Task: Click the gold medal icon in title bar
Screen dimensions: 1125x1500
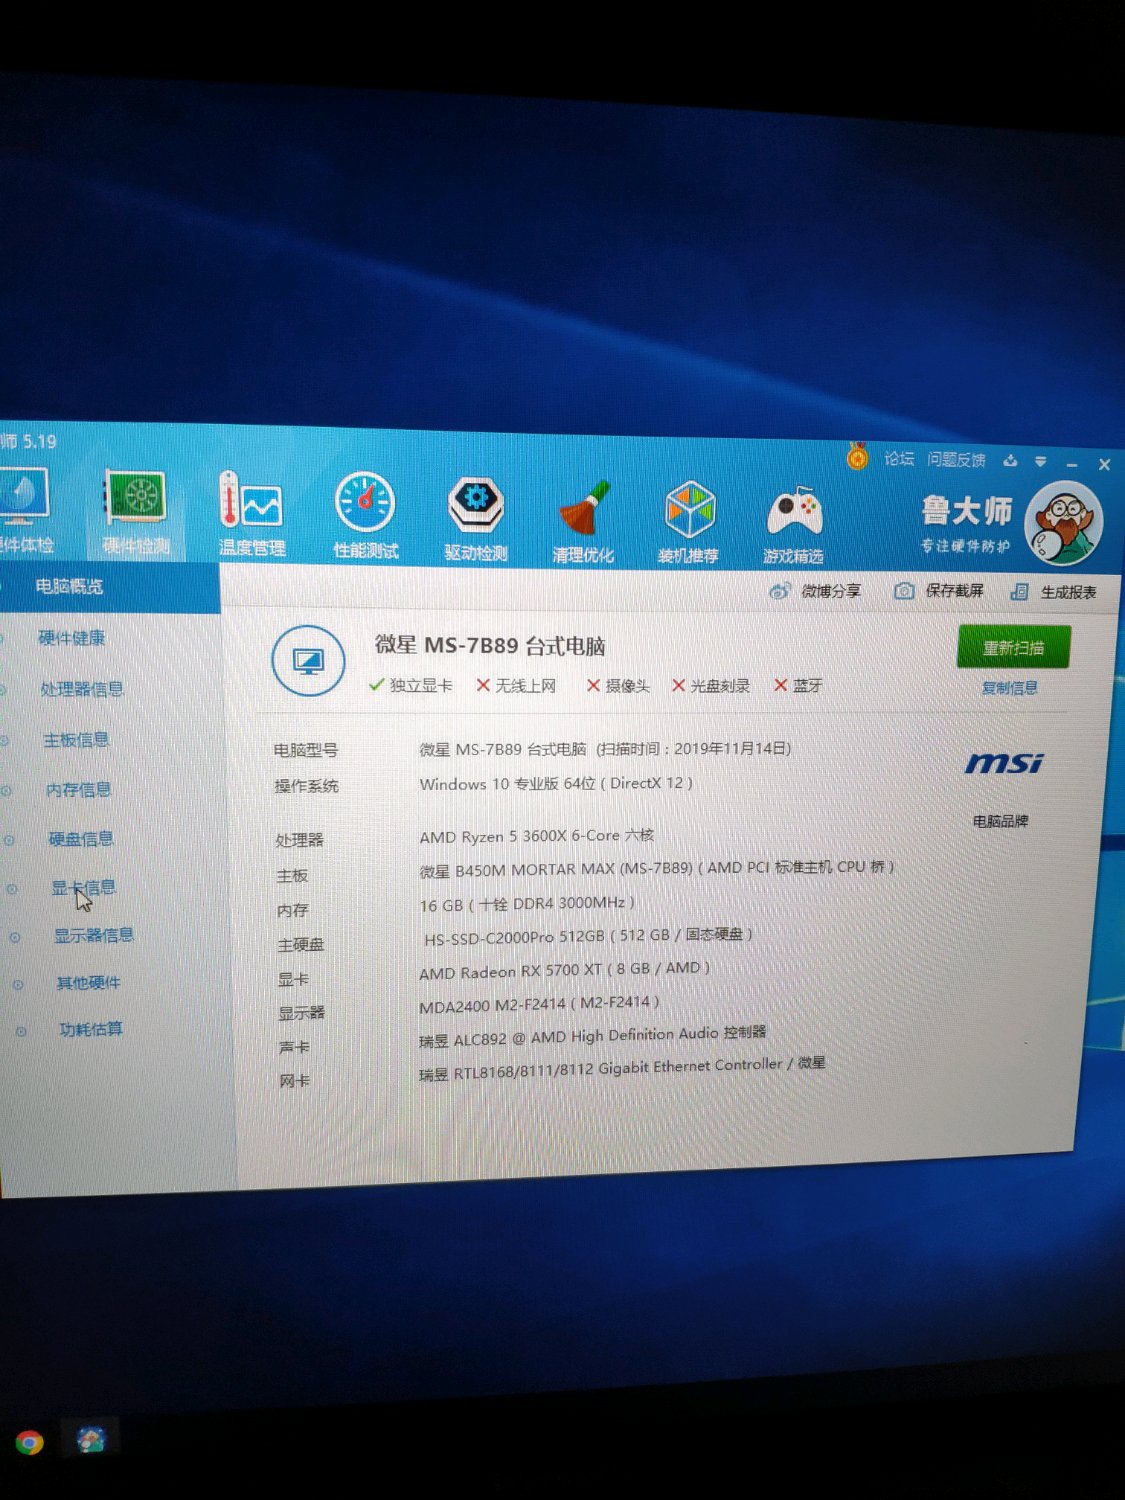Action: pos(857,457)
